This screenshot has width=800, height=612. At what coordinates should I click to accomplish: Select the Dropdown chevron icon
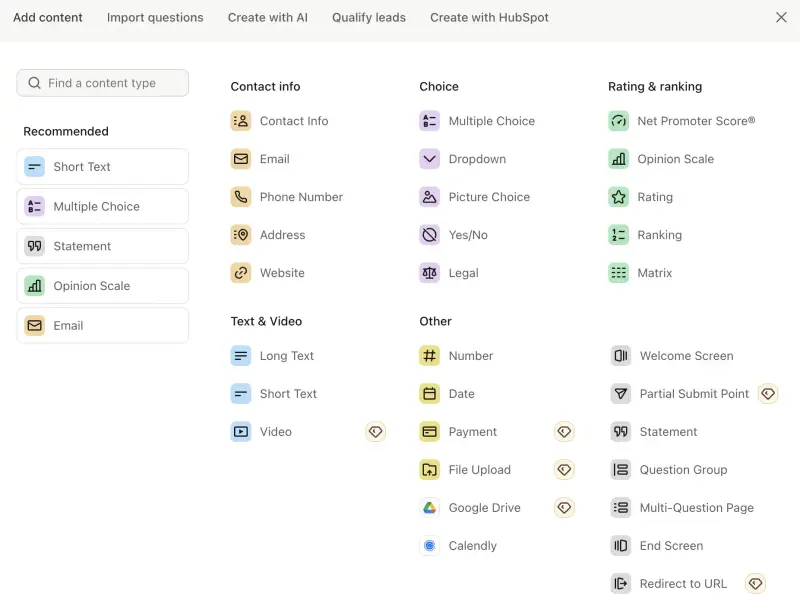[430, 159]
